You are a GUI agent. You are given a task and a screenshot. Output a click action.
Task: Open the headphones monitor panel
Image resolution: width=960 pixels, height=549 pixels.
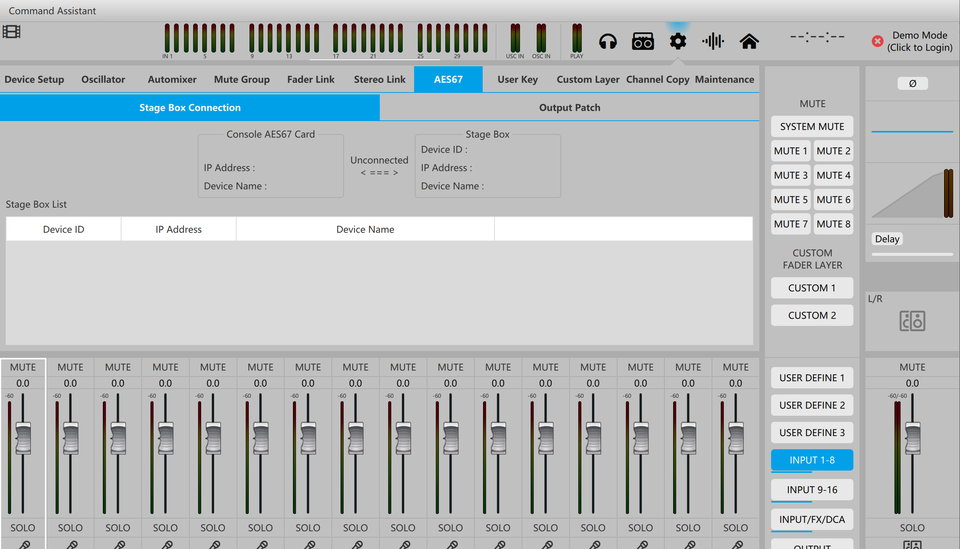[x=607, y=41]
